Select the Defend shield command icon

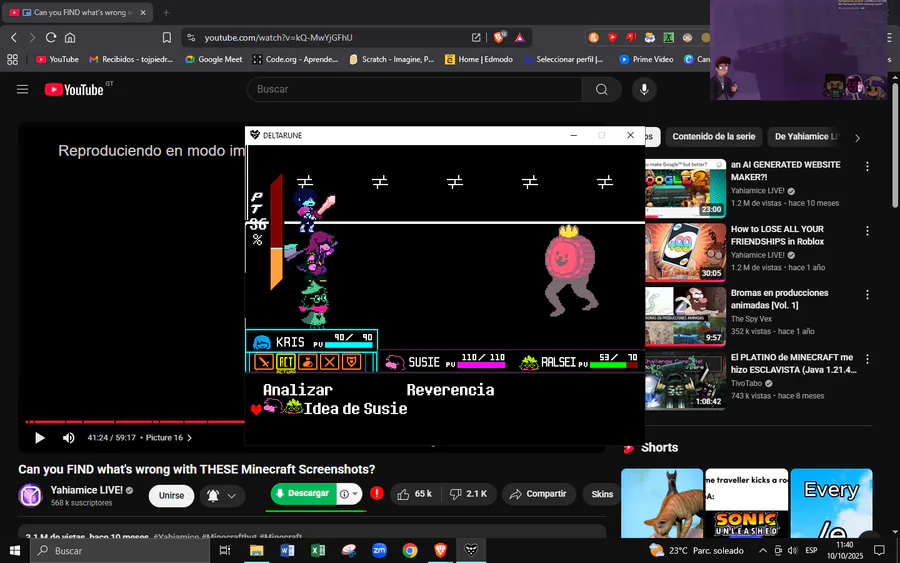[351, 362]
